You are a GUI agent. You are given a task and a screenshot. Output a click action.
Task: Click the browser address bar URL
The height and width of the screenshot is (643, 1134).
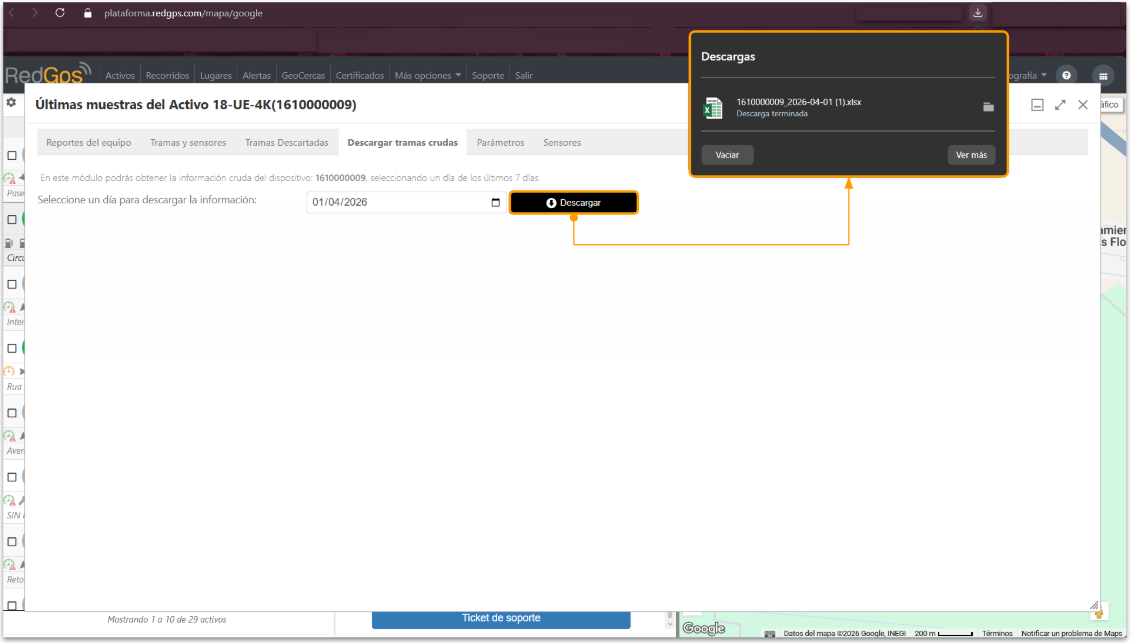tap(183, 13)
